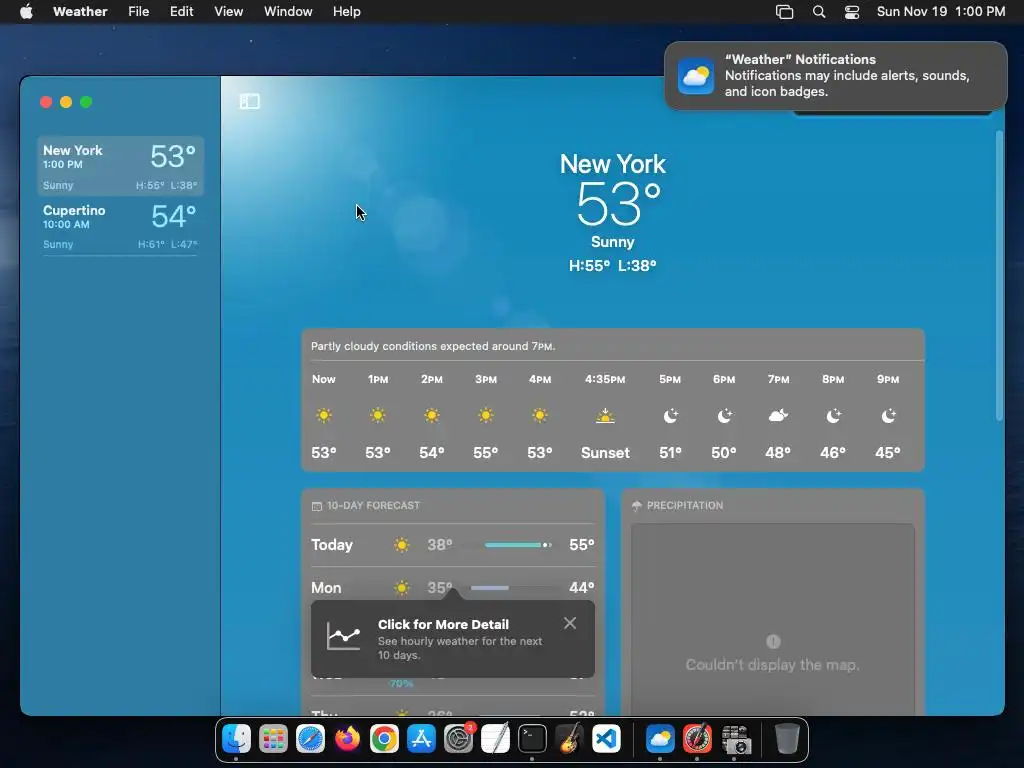
Task: Click the Today sun icon in the forecast
Action: pyautogui.click(x=402, y=545)
